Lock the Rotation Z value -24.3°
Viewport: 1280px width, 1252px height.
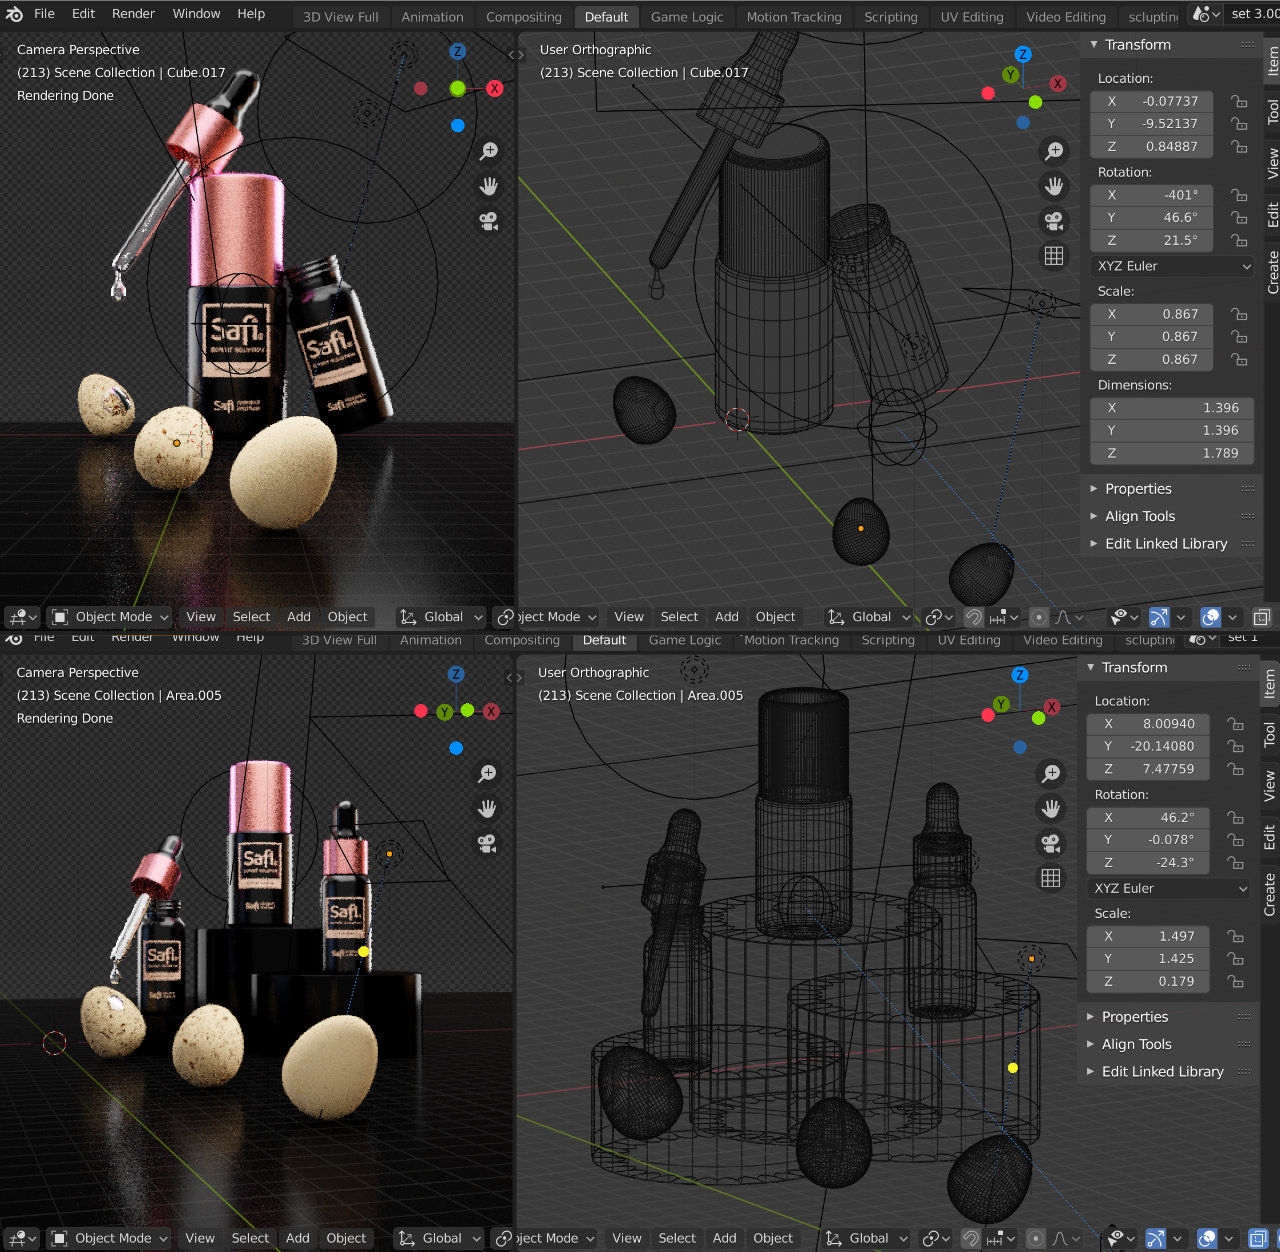pos(1236,863)
